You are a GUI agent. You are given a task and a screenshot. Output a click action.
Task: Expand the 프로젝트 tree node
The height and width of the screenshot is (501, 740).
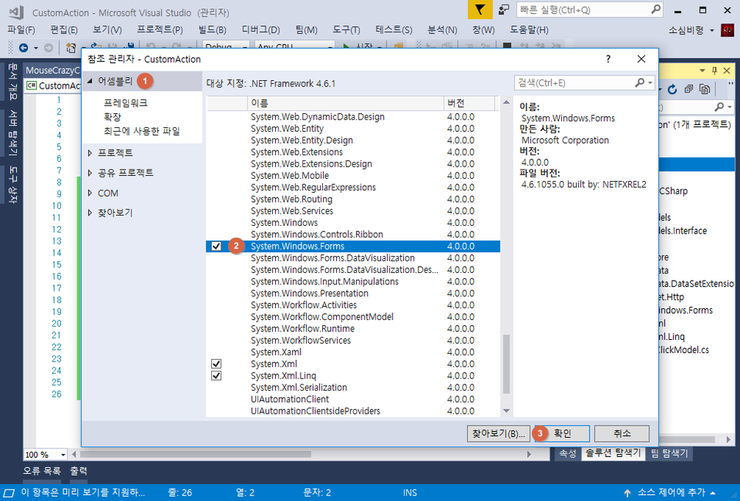point(90,153)
